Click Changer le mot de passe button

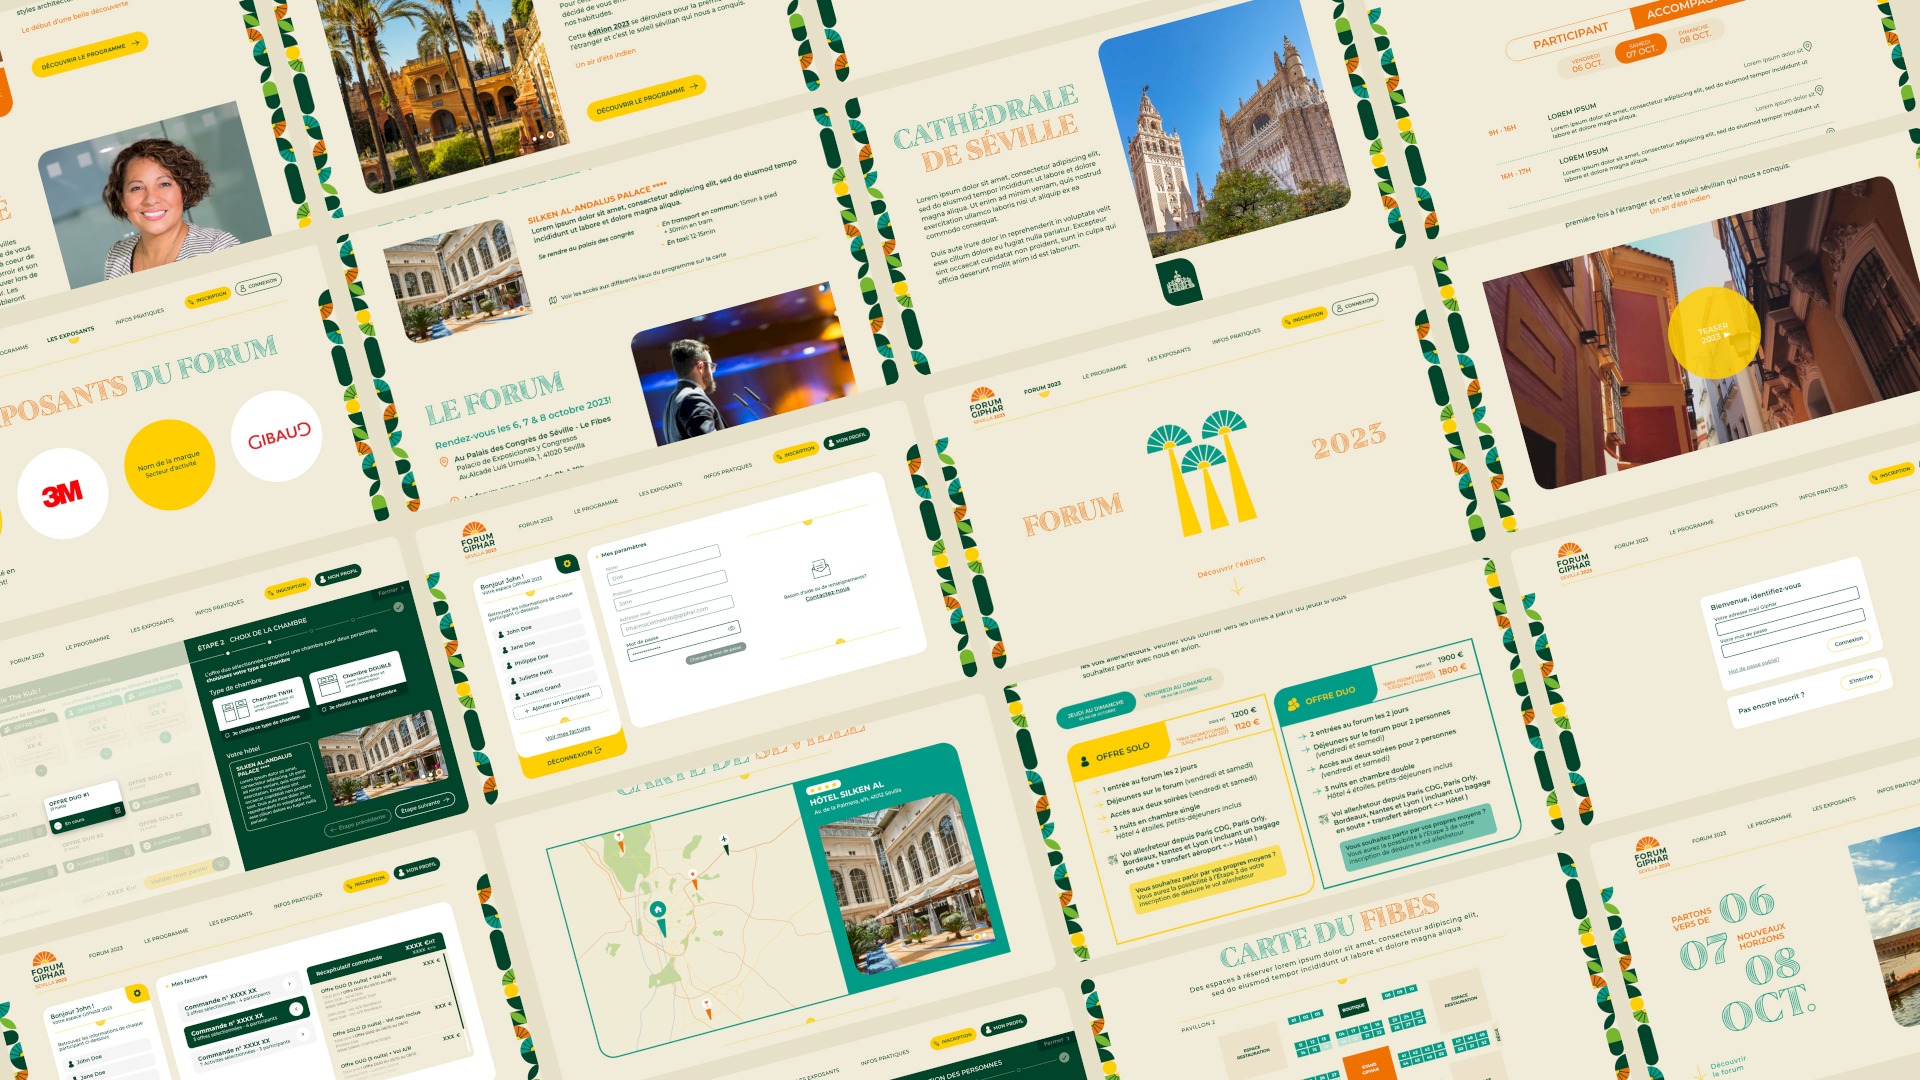click(x=715, y=654)
